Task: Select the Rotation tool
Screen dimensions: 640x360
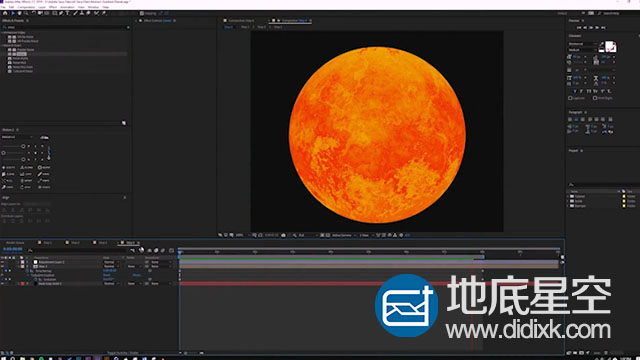Action: (x=33, y=13)
